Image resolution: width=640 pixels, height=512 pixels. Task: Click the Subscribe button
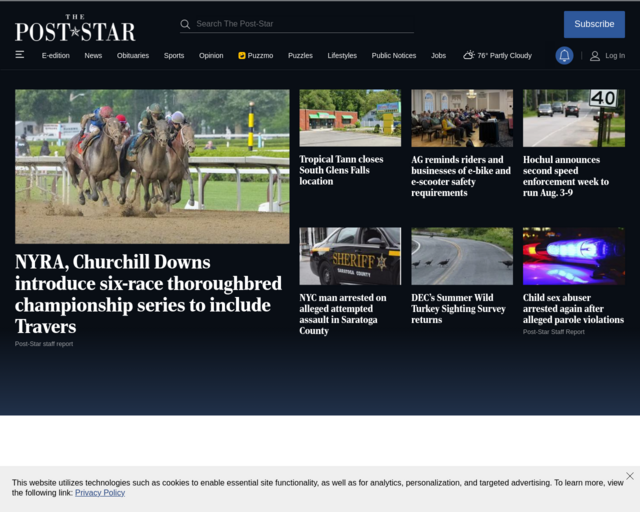(594, 24)
